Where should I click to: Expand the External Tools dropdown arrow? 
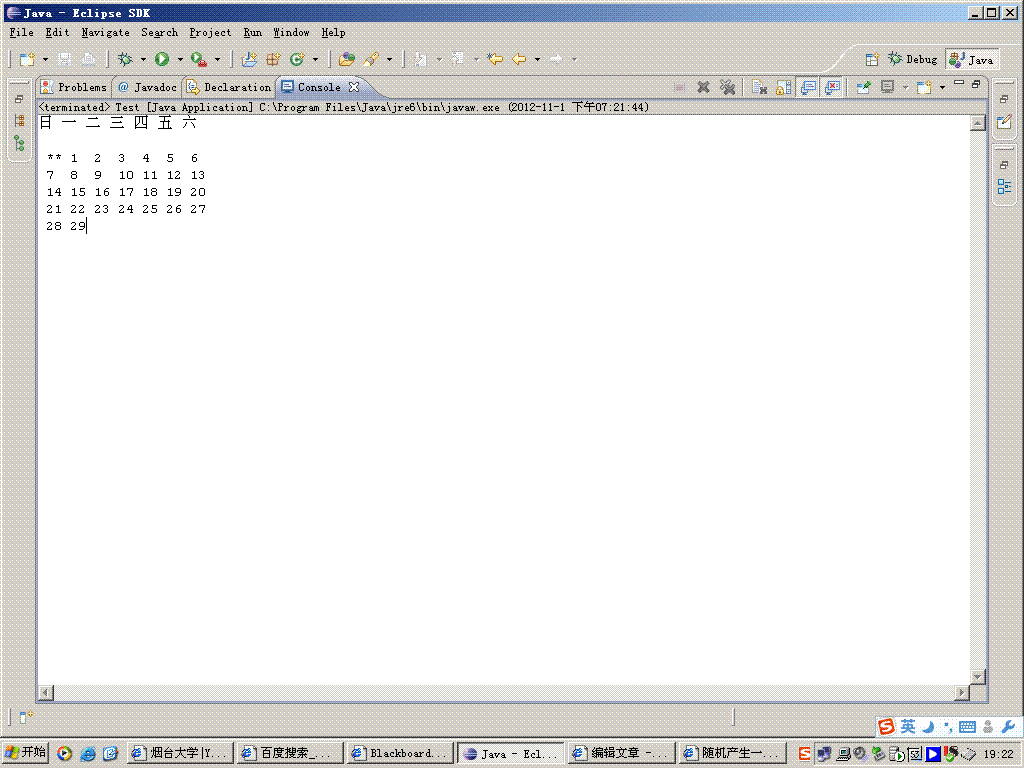217,59
